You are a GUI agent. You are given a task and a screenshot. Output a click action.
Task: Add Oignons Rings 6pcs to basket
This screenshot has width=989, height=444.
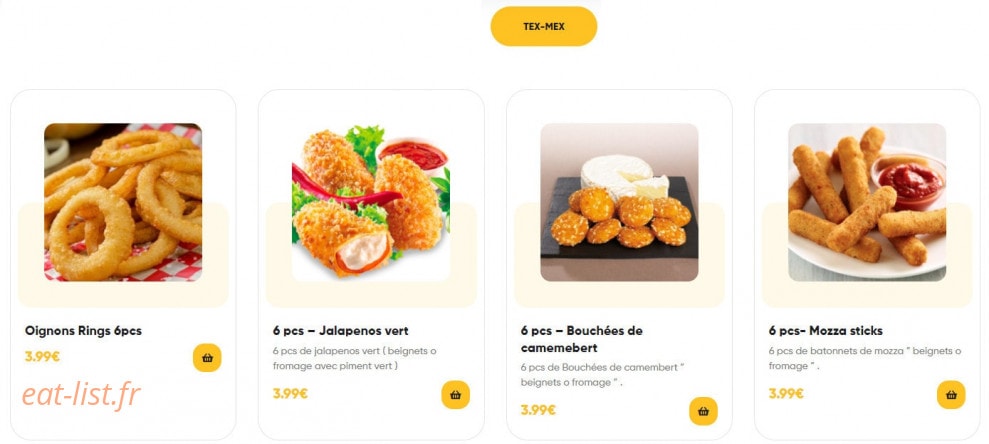point(207,358)
